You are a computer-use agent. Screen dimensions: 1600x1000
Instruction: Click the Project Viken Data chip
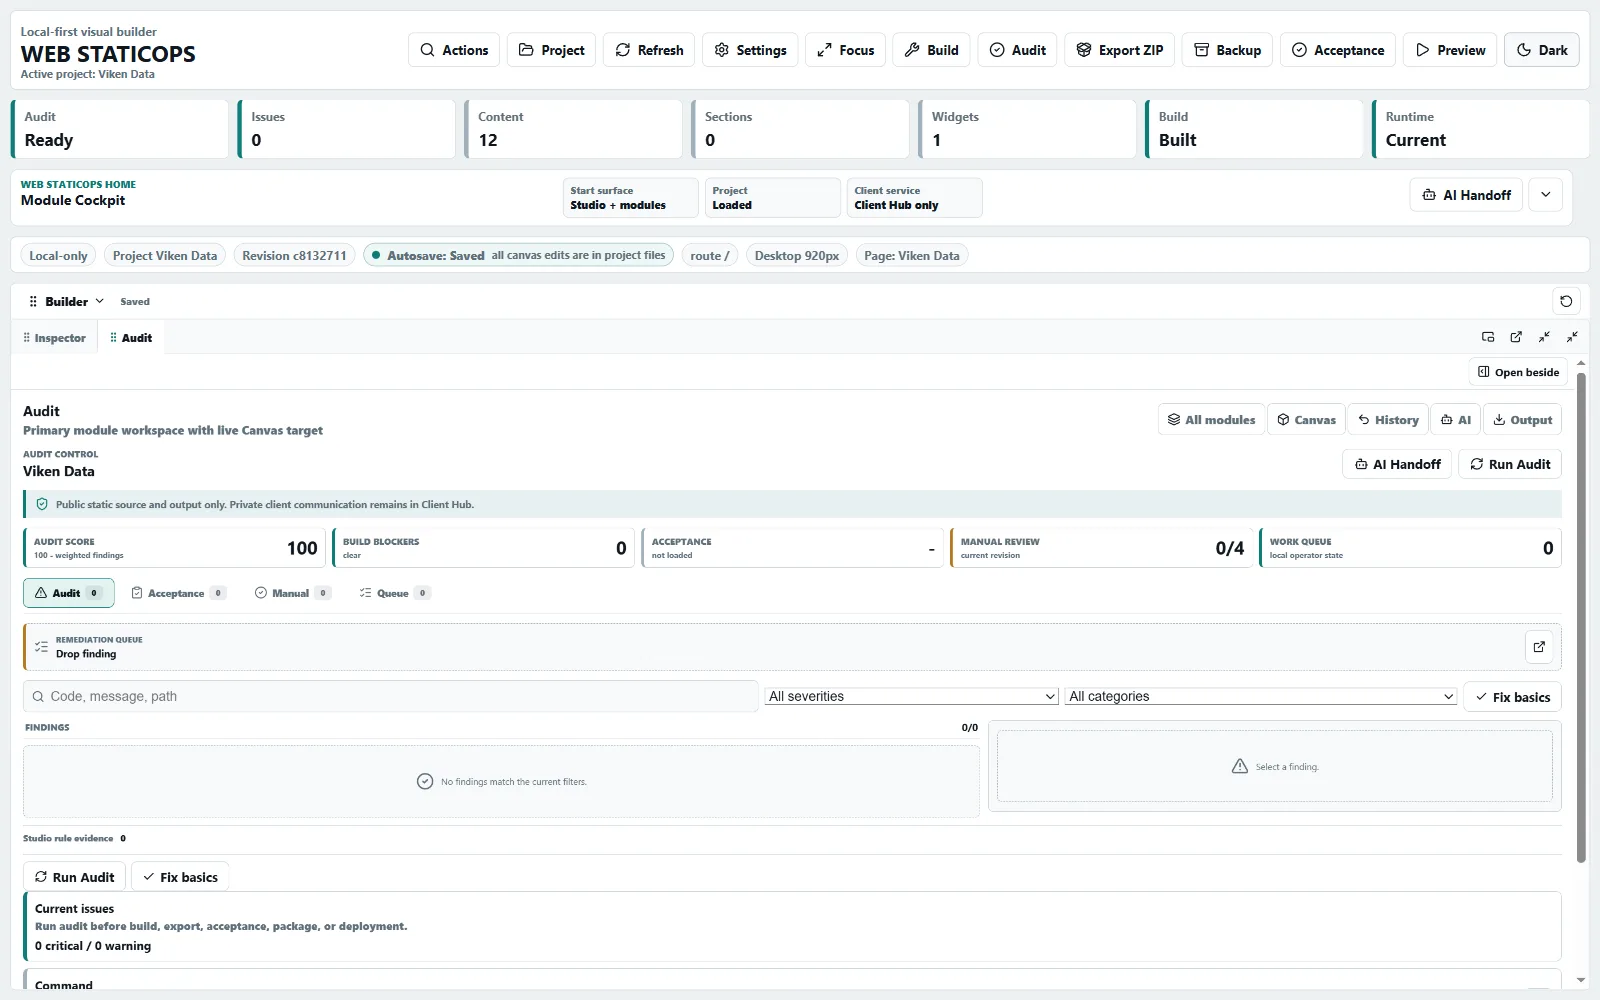coord(165,255)
